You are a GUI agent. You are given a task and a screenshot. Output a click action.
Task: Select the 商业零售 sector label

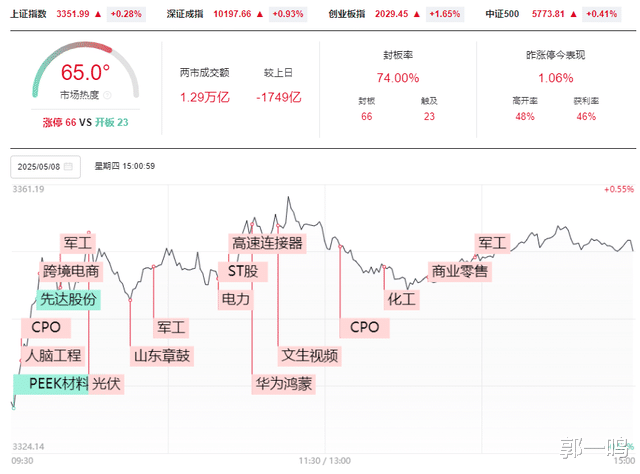[460, 271]
